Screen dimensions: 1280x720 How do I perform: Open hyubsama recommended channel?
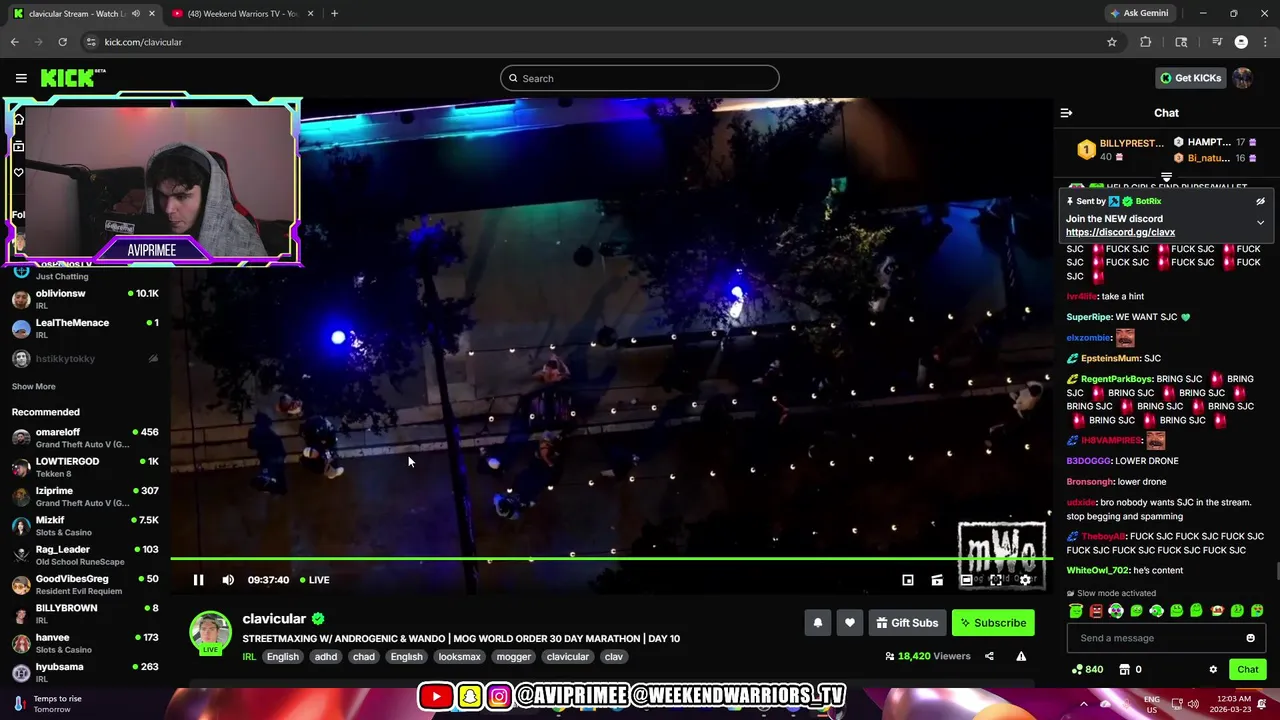pyautogui.click(x=85, y=672)
